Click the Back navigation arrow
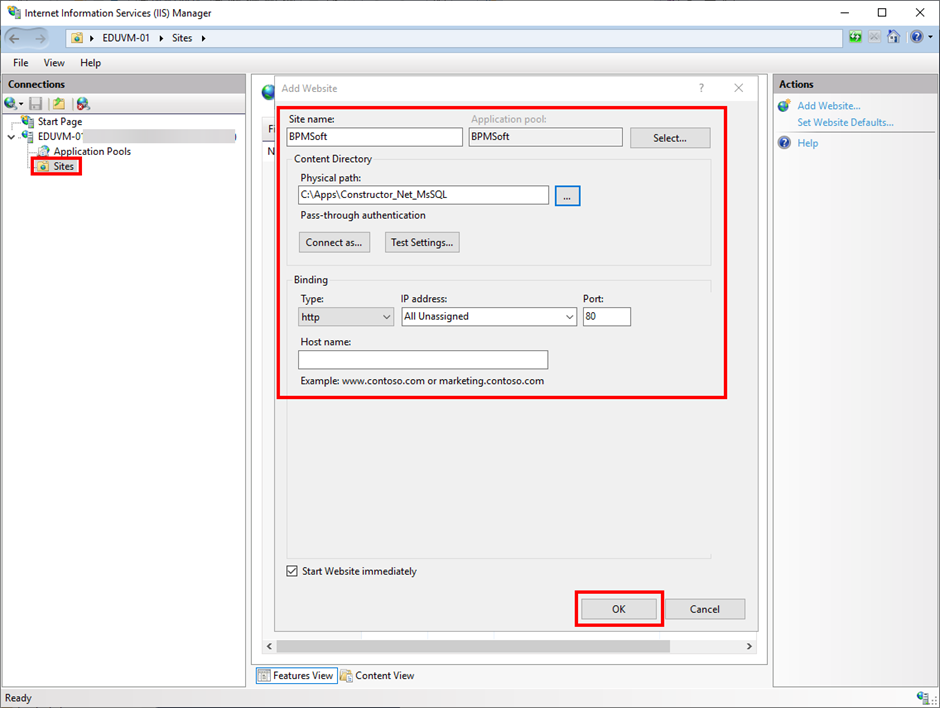 (14, 38)
